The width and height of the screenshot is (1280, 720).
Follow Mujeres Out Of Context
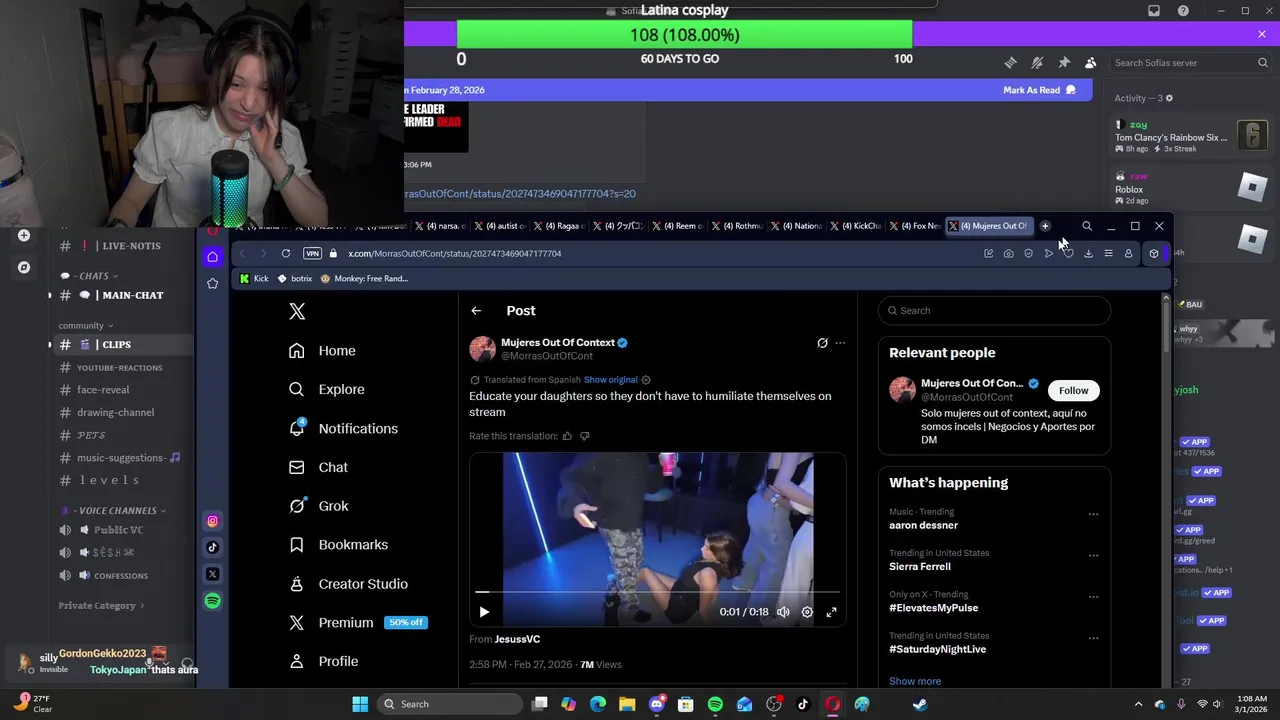(1073, 391)
